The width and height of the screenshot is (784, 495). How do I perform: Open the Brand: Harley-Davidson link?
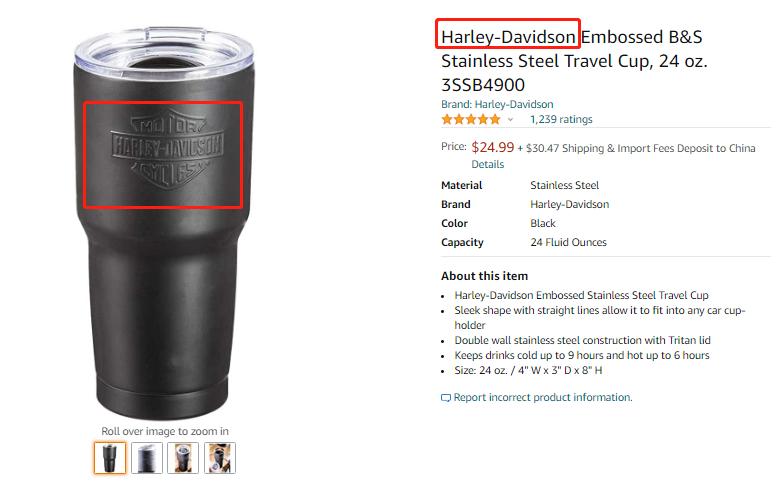(x=497, y=104)
